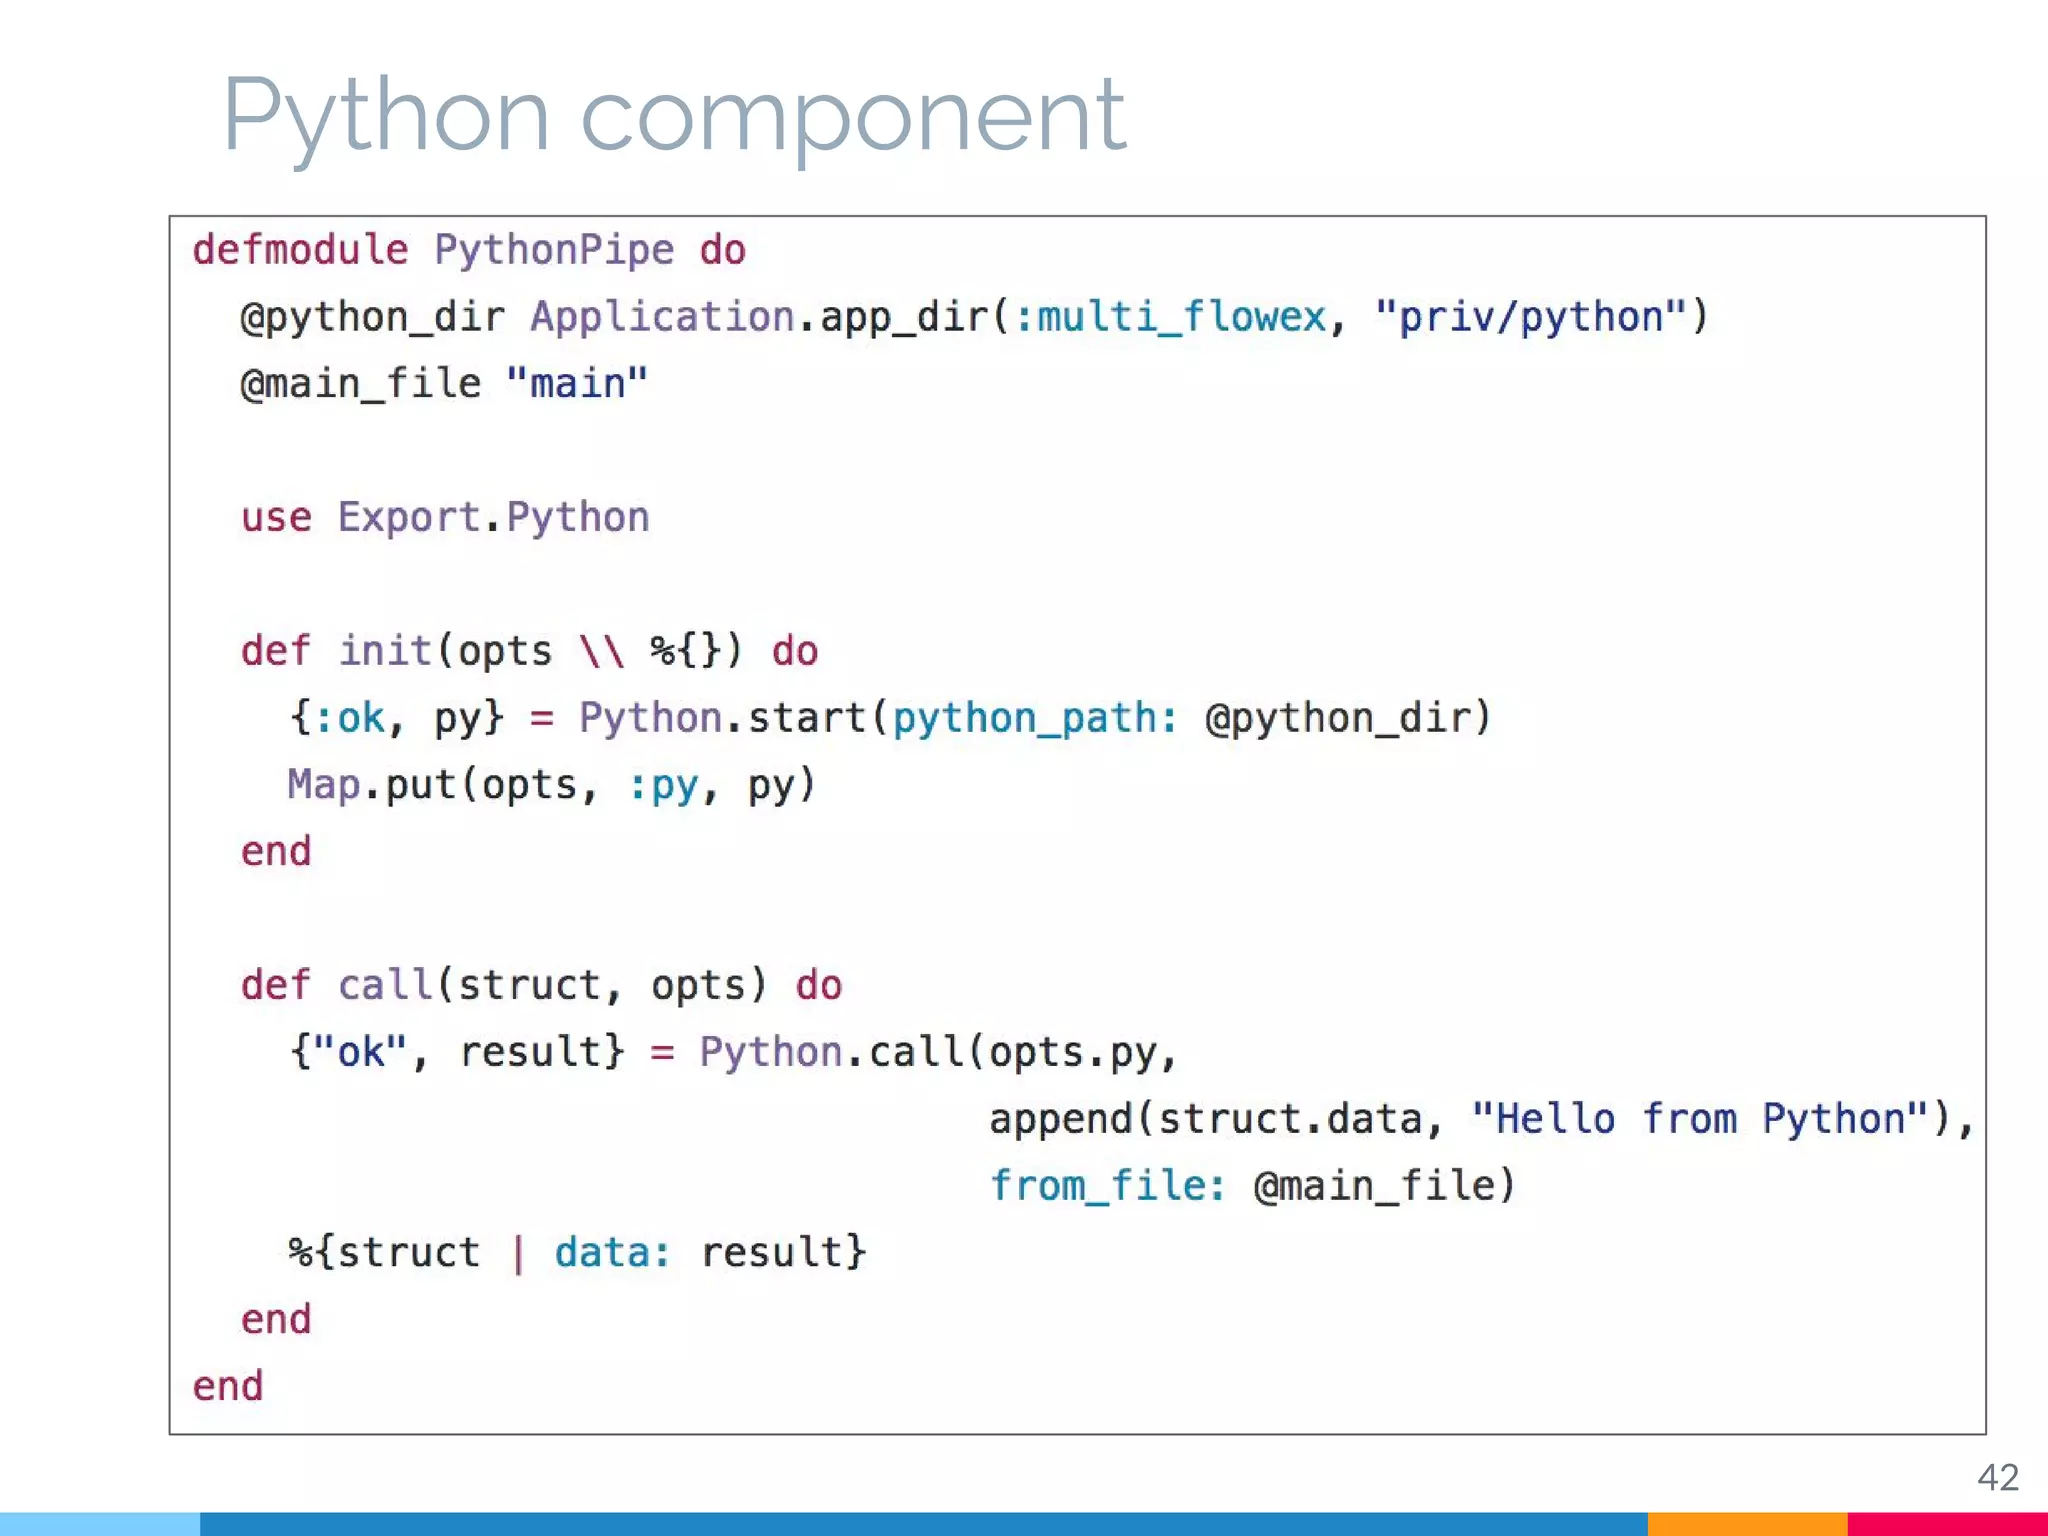Click the final 'end' closing the module
This screenshot has height=1536, width=2048.
pyautogui.click(x=228, y=1386)
